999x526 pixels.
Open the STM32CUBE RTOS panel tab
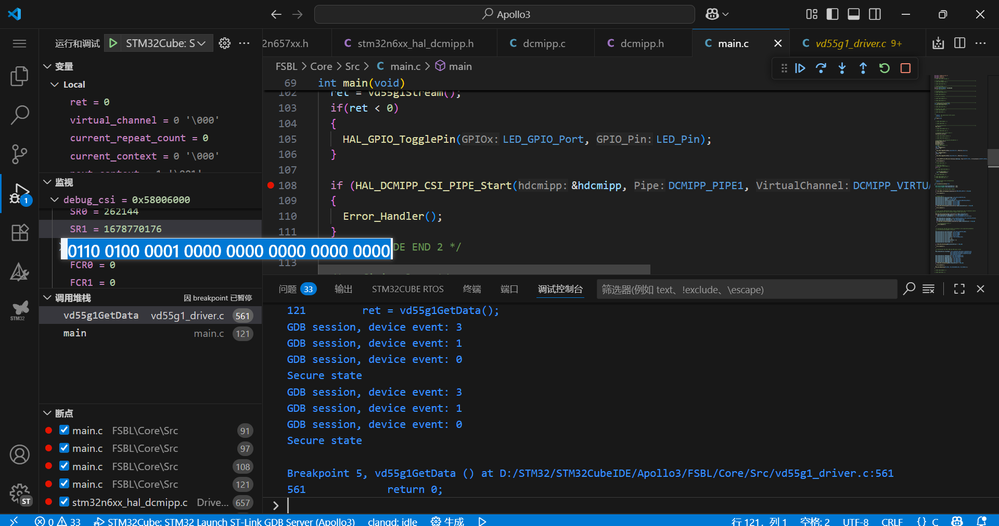[x=407, y=289]
